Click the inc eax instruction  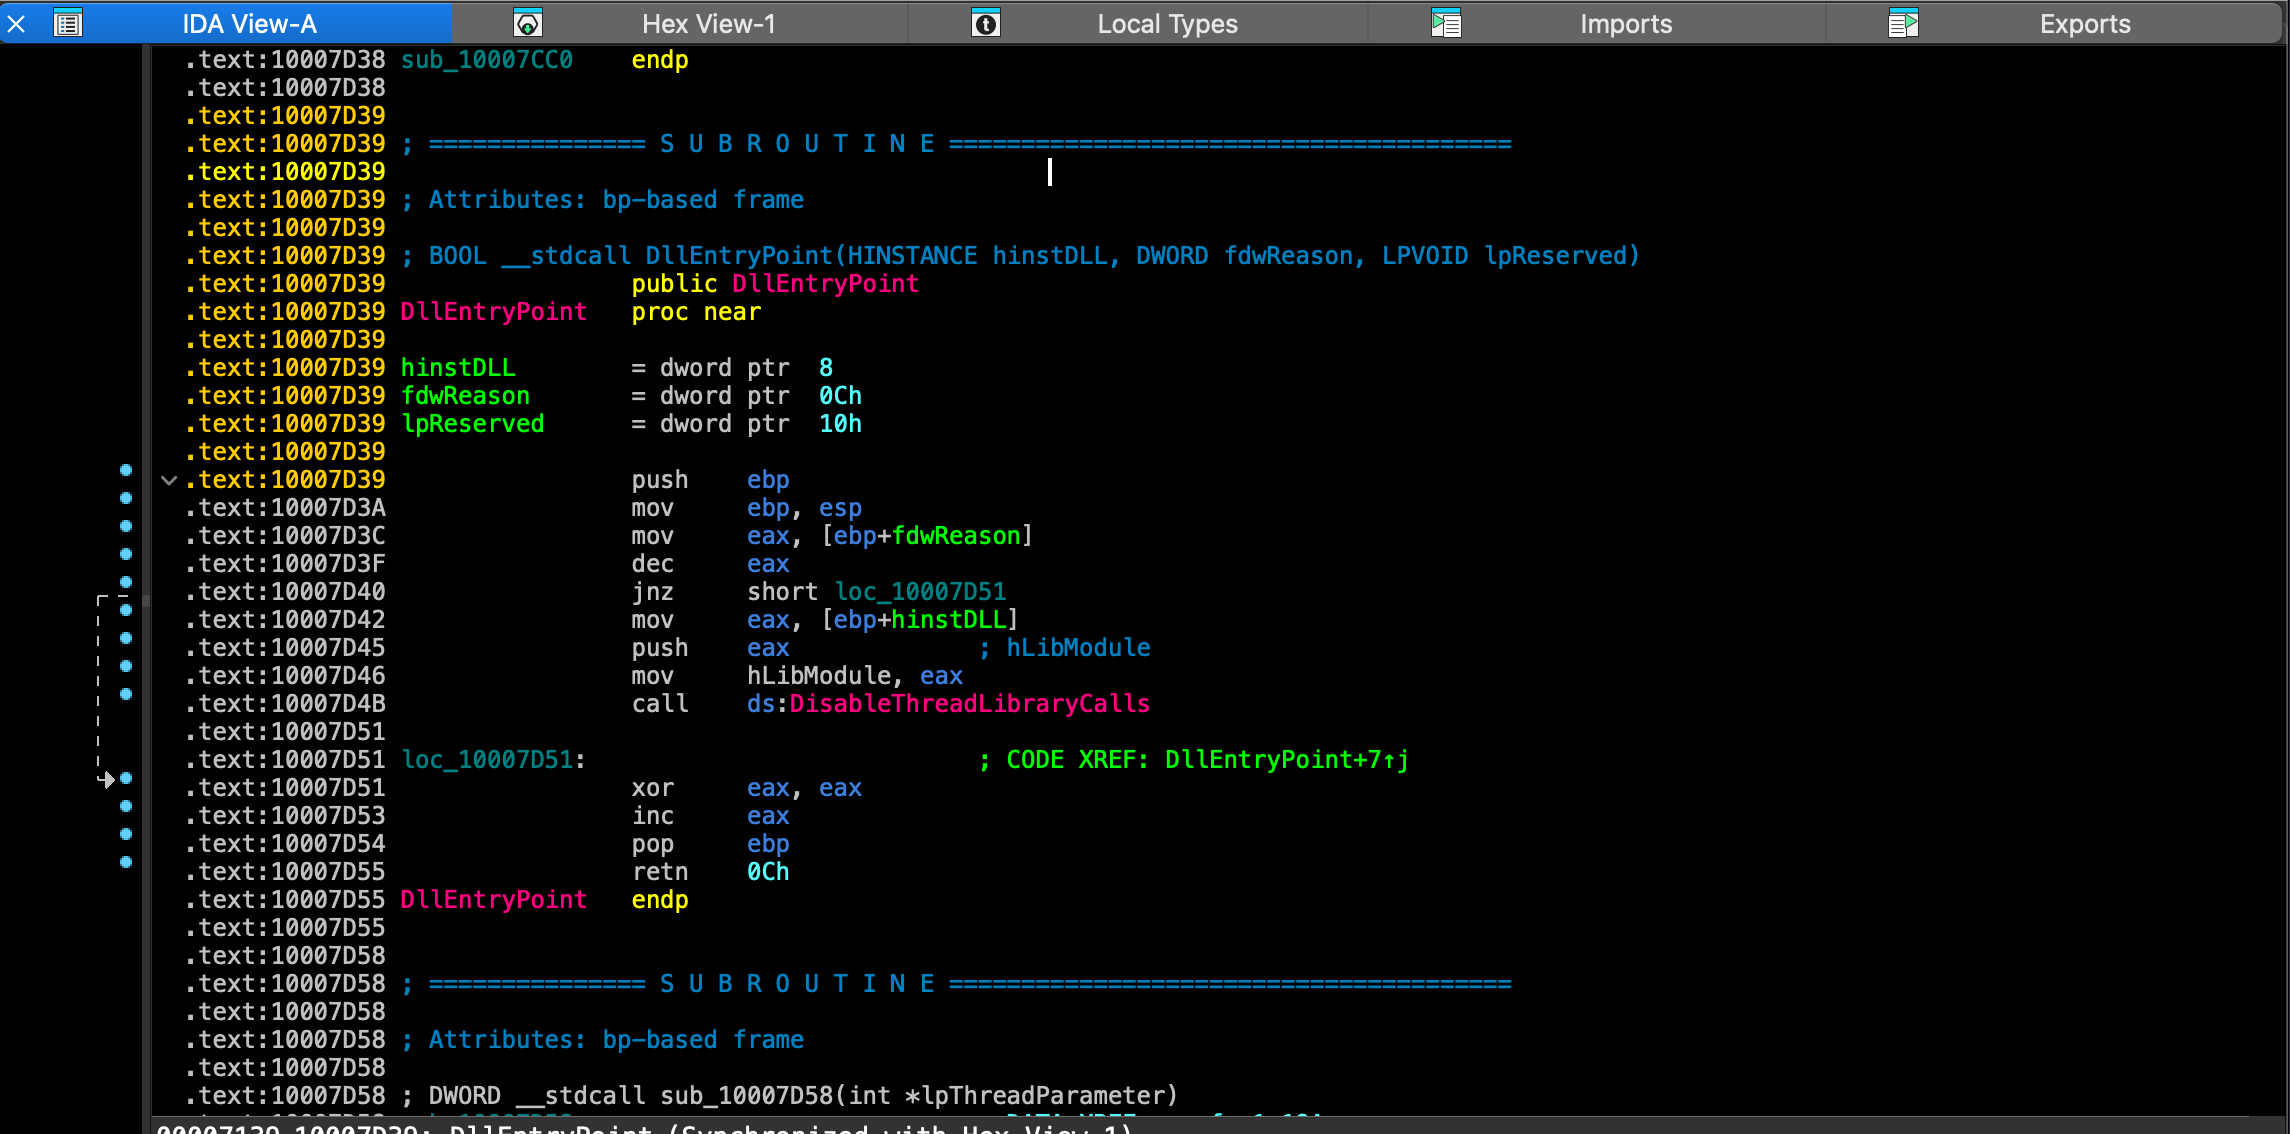pos(710,816)
